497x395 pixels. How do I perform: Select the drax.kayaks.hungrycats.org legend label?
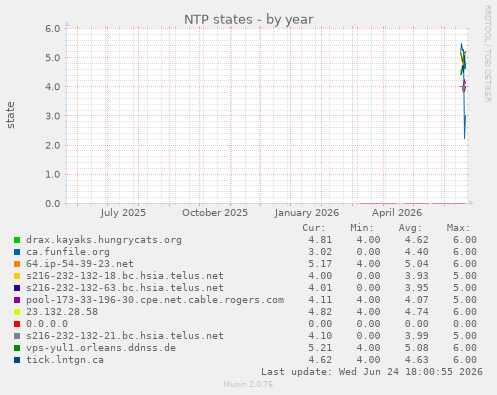coord(104,240)
